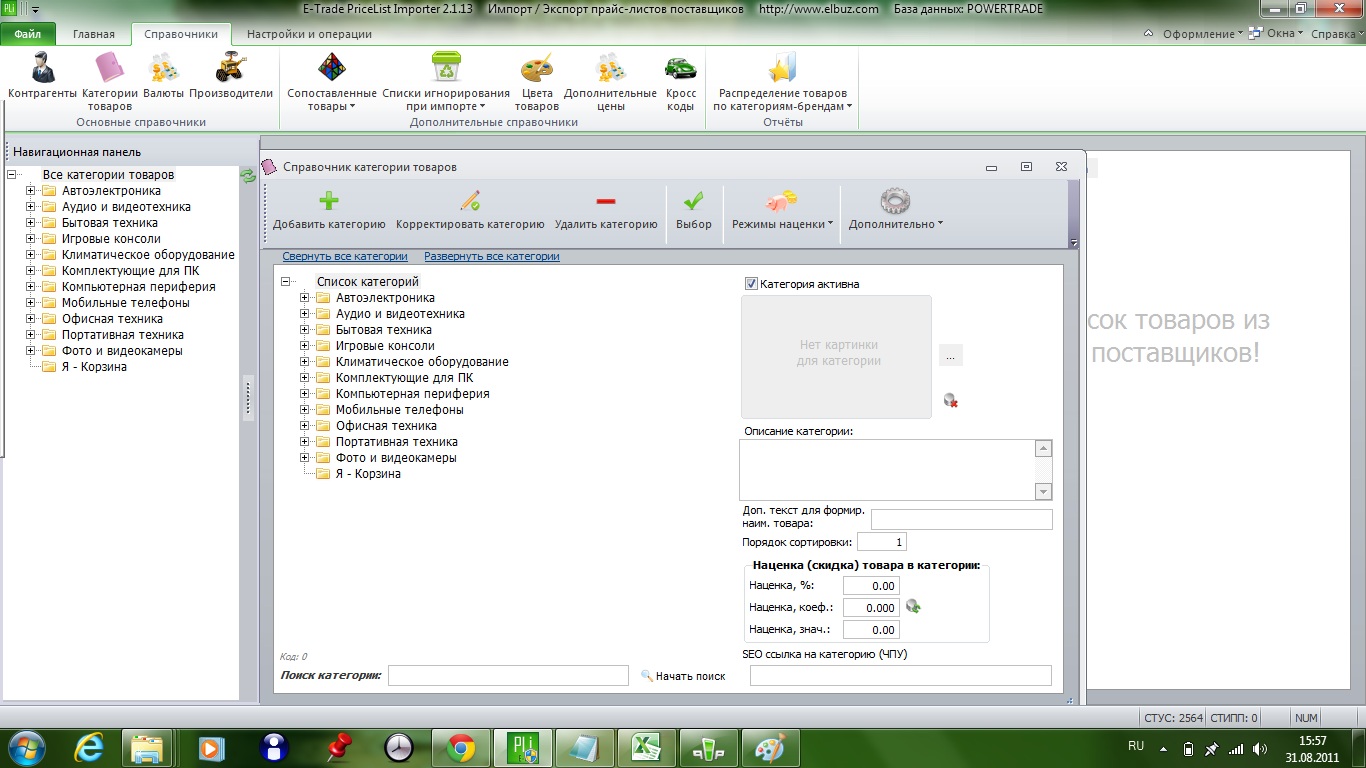
Task: Open Категории товаров in the ribbon
Action: pyautogui.click(x=110, y=81)
